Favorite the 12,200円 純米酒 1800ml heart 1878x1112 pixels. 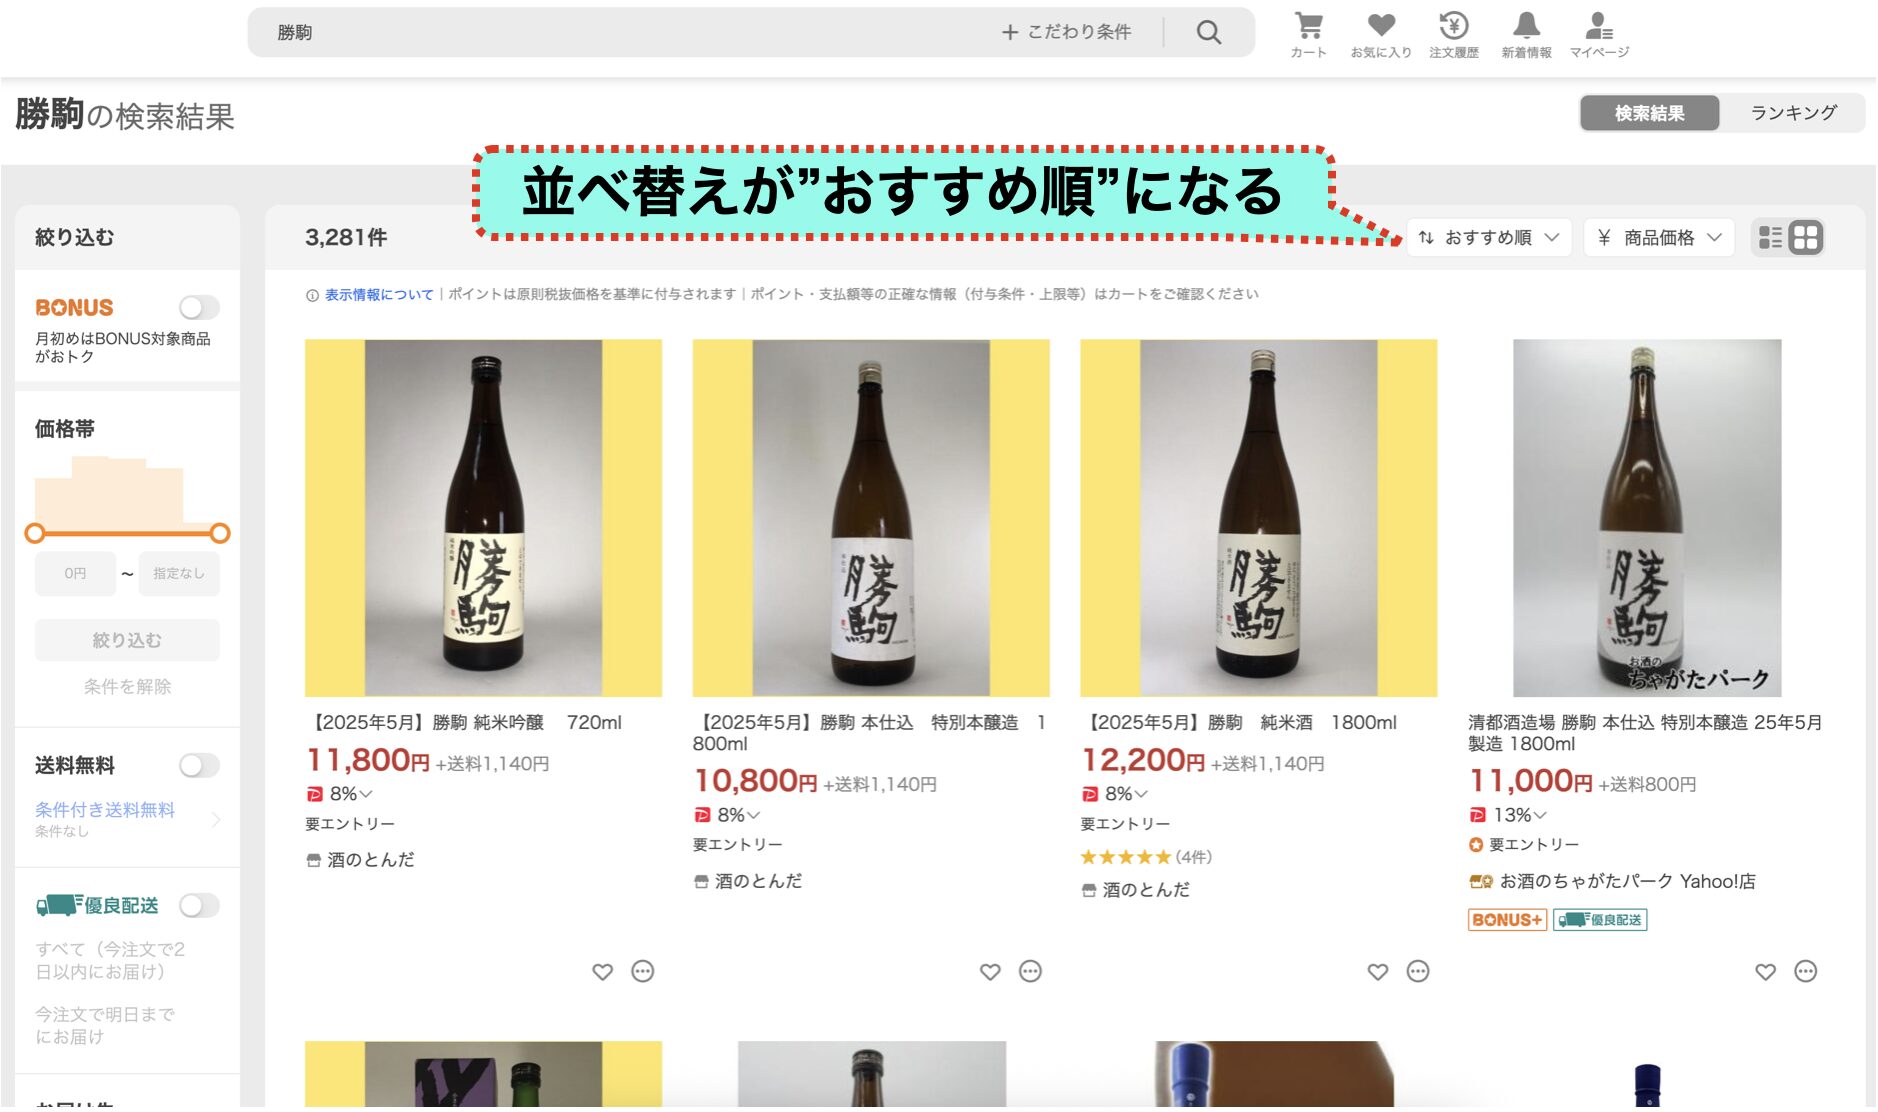(x=1378, y=972)
